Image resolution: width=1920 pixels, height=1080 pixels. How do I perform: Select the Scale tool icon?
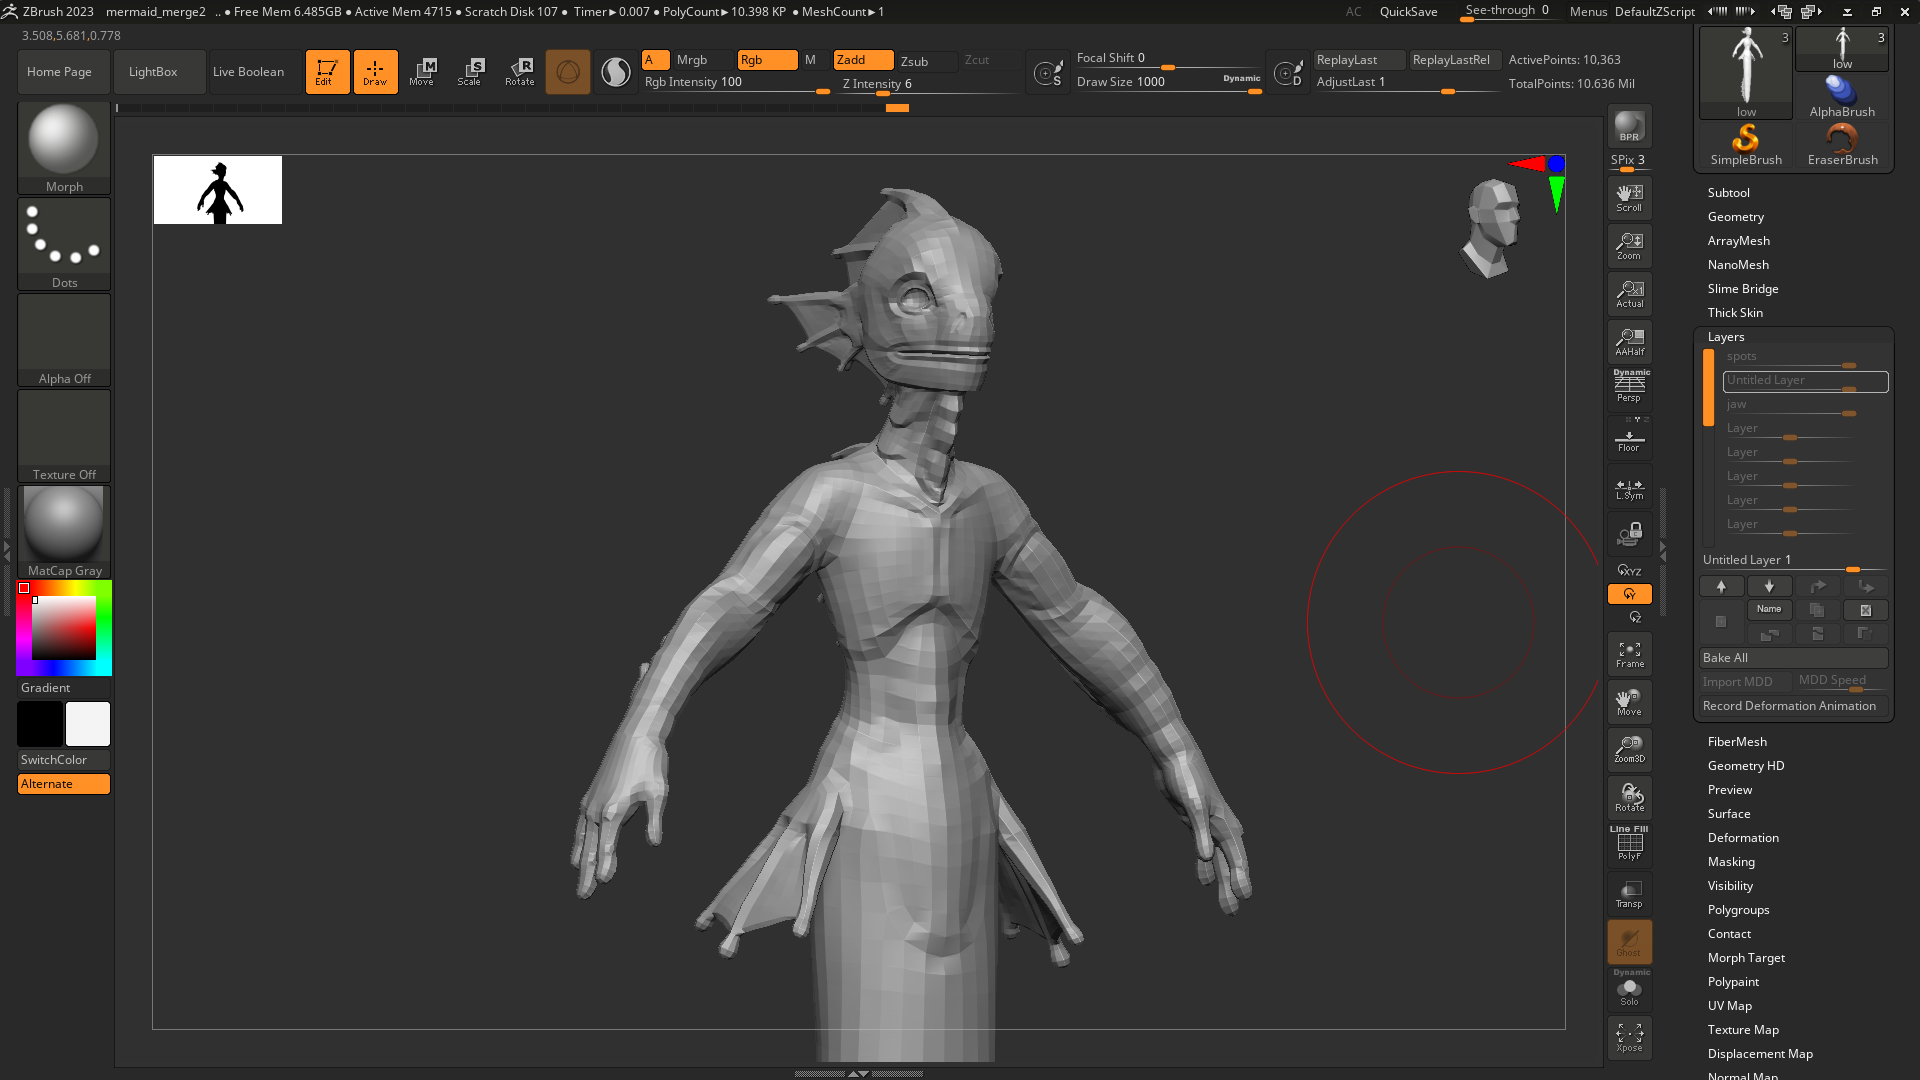[470, 71]
